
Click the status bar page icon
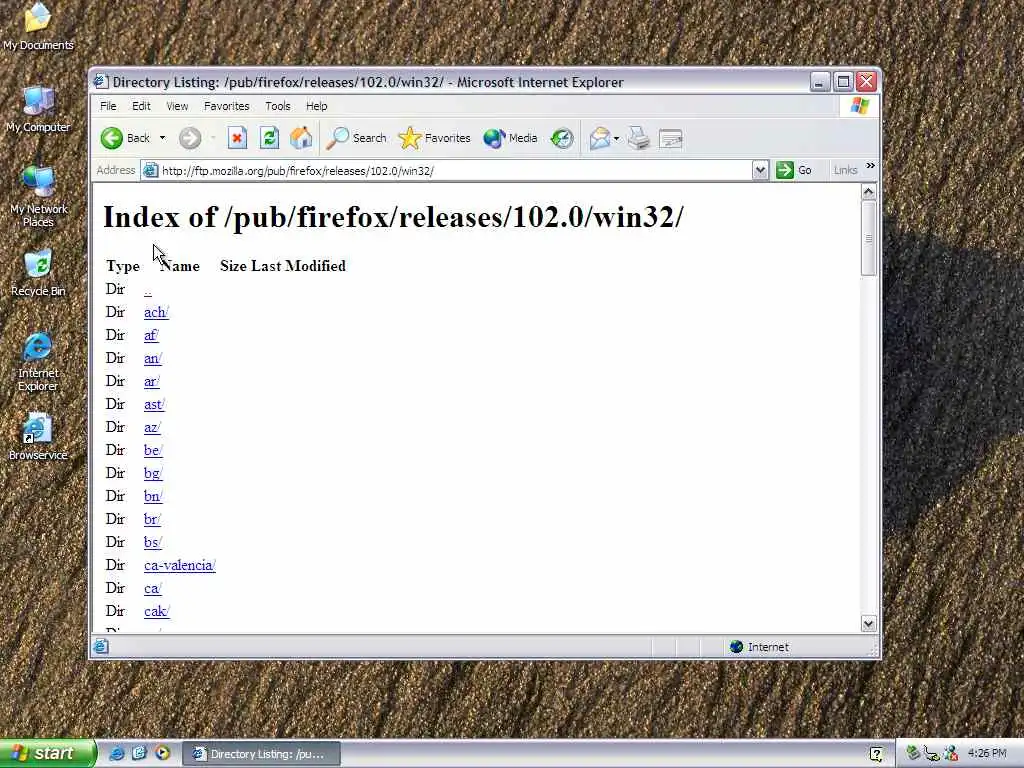[101, 647]
